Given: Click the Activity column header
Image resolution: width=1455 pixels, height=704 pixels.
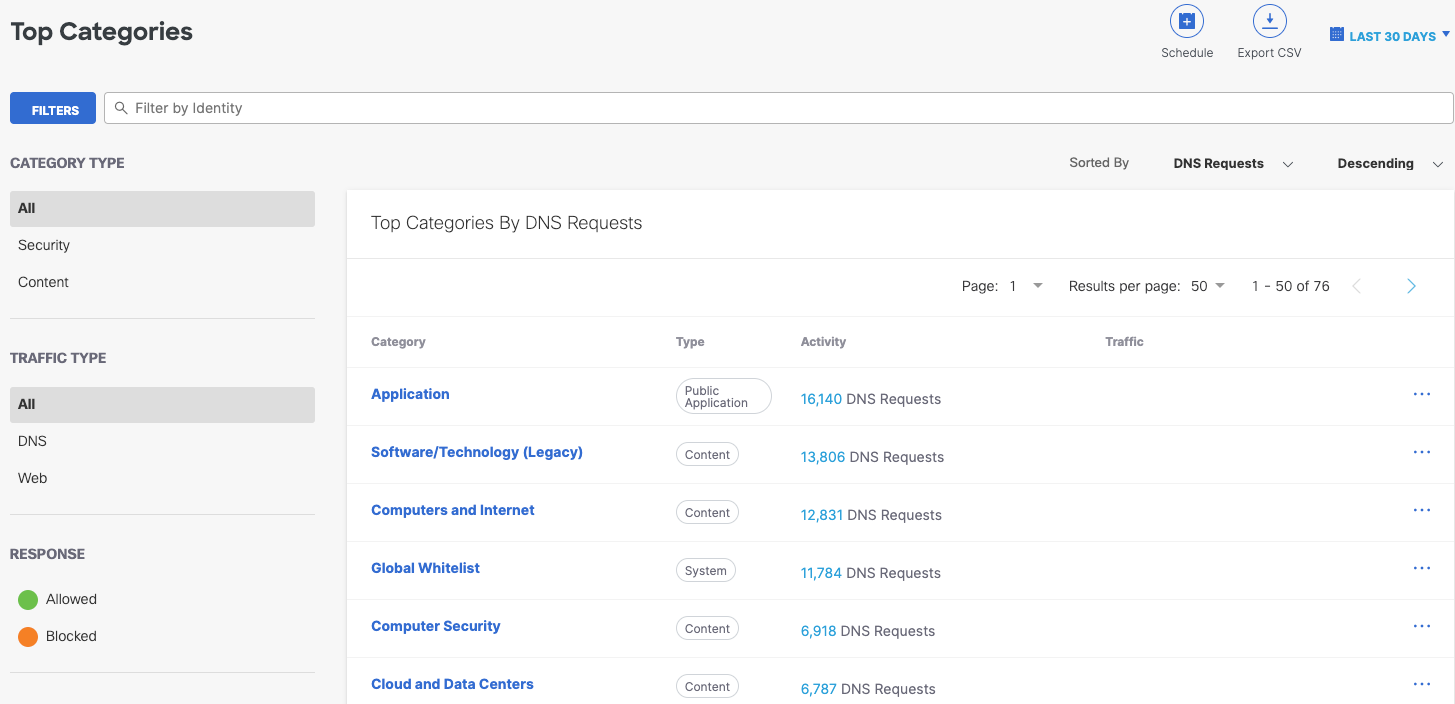Looking at the screenshot, I should tap(823, 342).
